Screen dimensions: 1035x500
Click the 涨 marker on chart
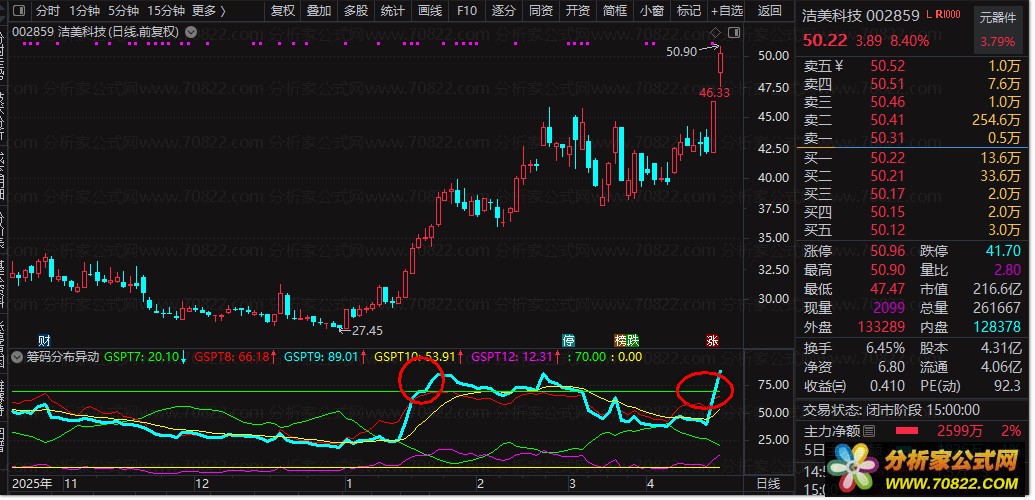712,341
